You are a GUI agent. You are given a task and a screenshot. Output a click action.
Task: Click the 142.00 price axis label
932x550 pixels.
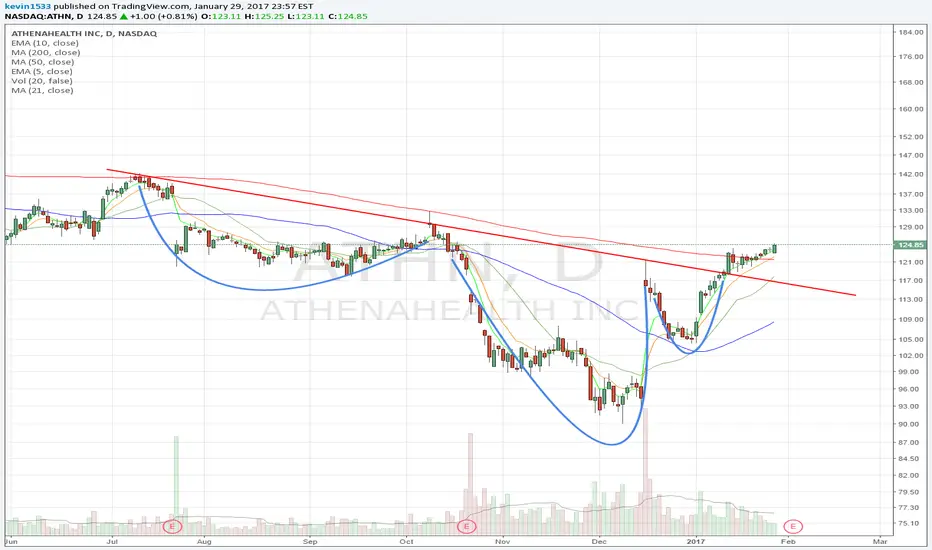tap(911, 174)
